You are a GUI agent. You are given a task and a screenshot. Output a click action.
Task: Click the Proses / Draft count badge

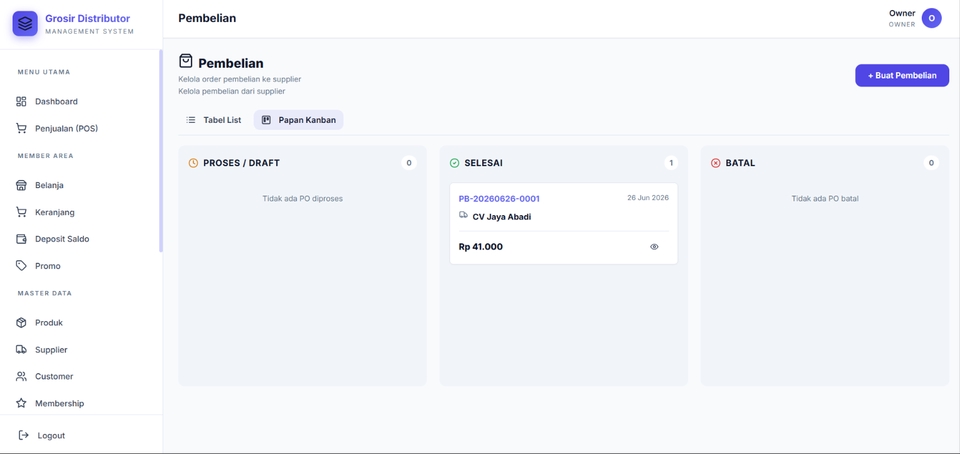click(x=409, y=163)
